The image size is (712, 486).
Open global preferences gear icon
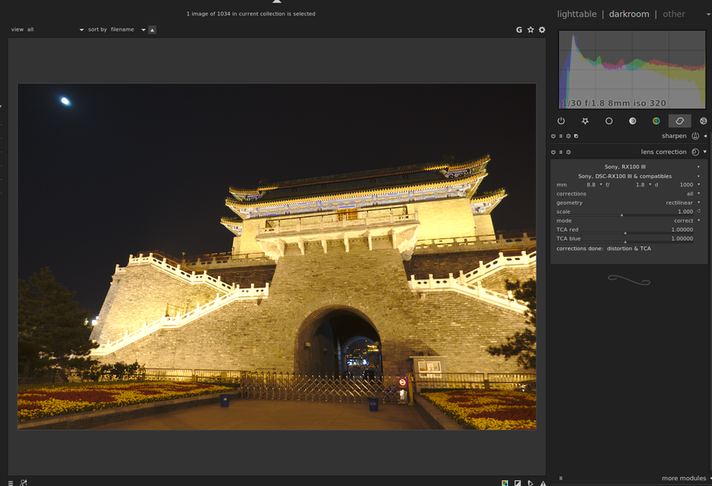(x=542, y=30)
